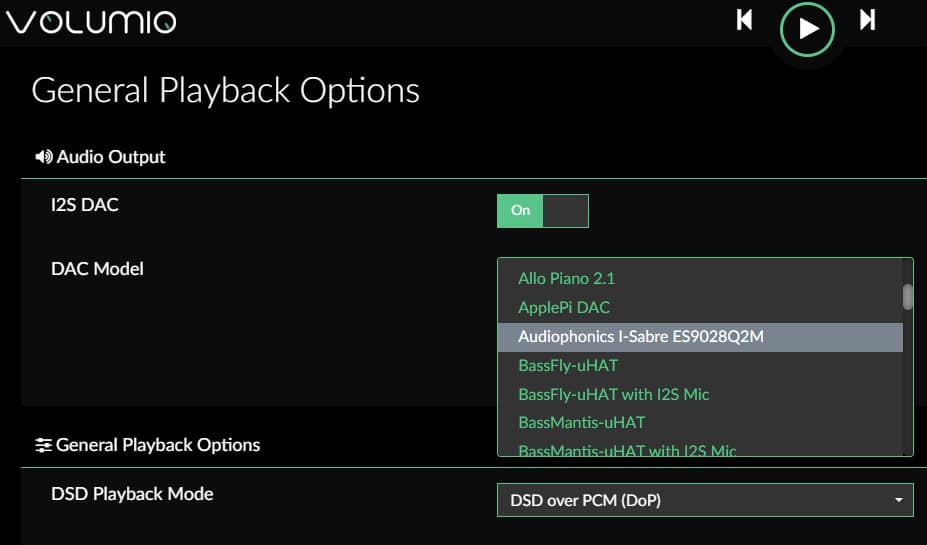
Task: Start playback with the play button
Action: pos(807,29)
